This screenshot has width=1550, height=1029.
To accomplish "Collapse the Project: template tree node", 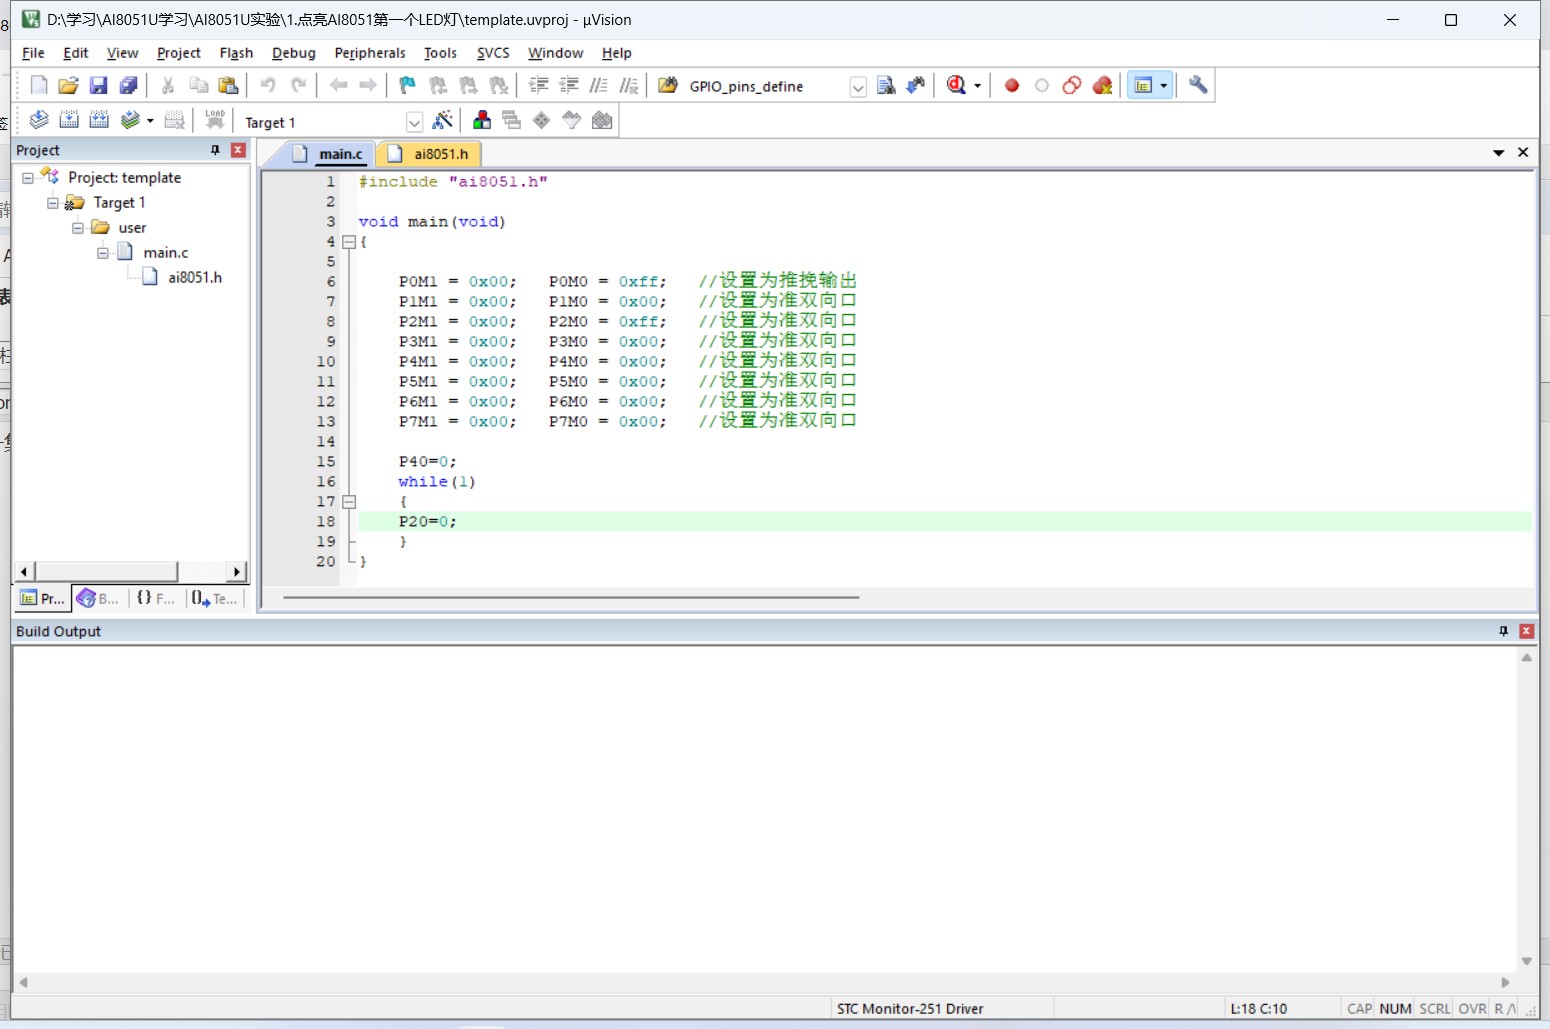I will click(x=28, y=178).
